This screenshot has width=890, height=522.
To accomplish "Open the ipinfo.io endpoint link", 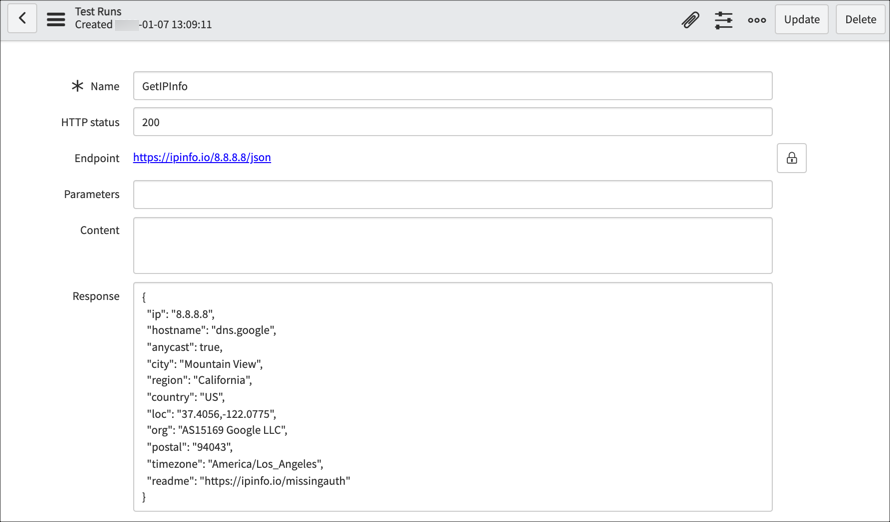I will [202, 157].
